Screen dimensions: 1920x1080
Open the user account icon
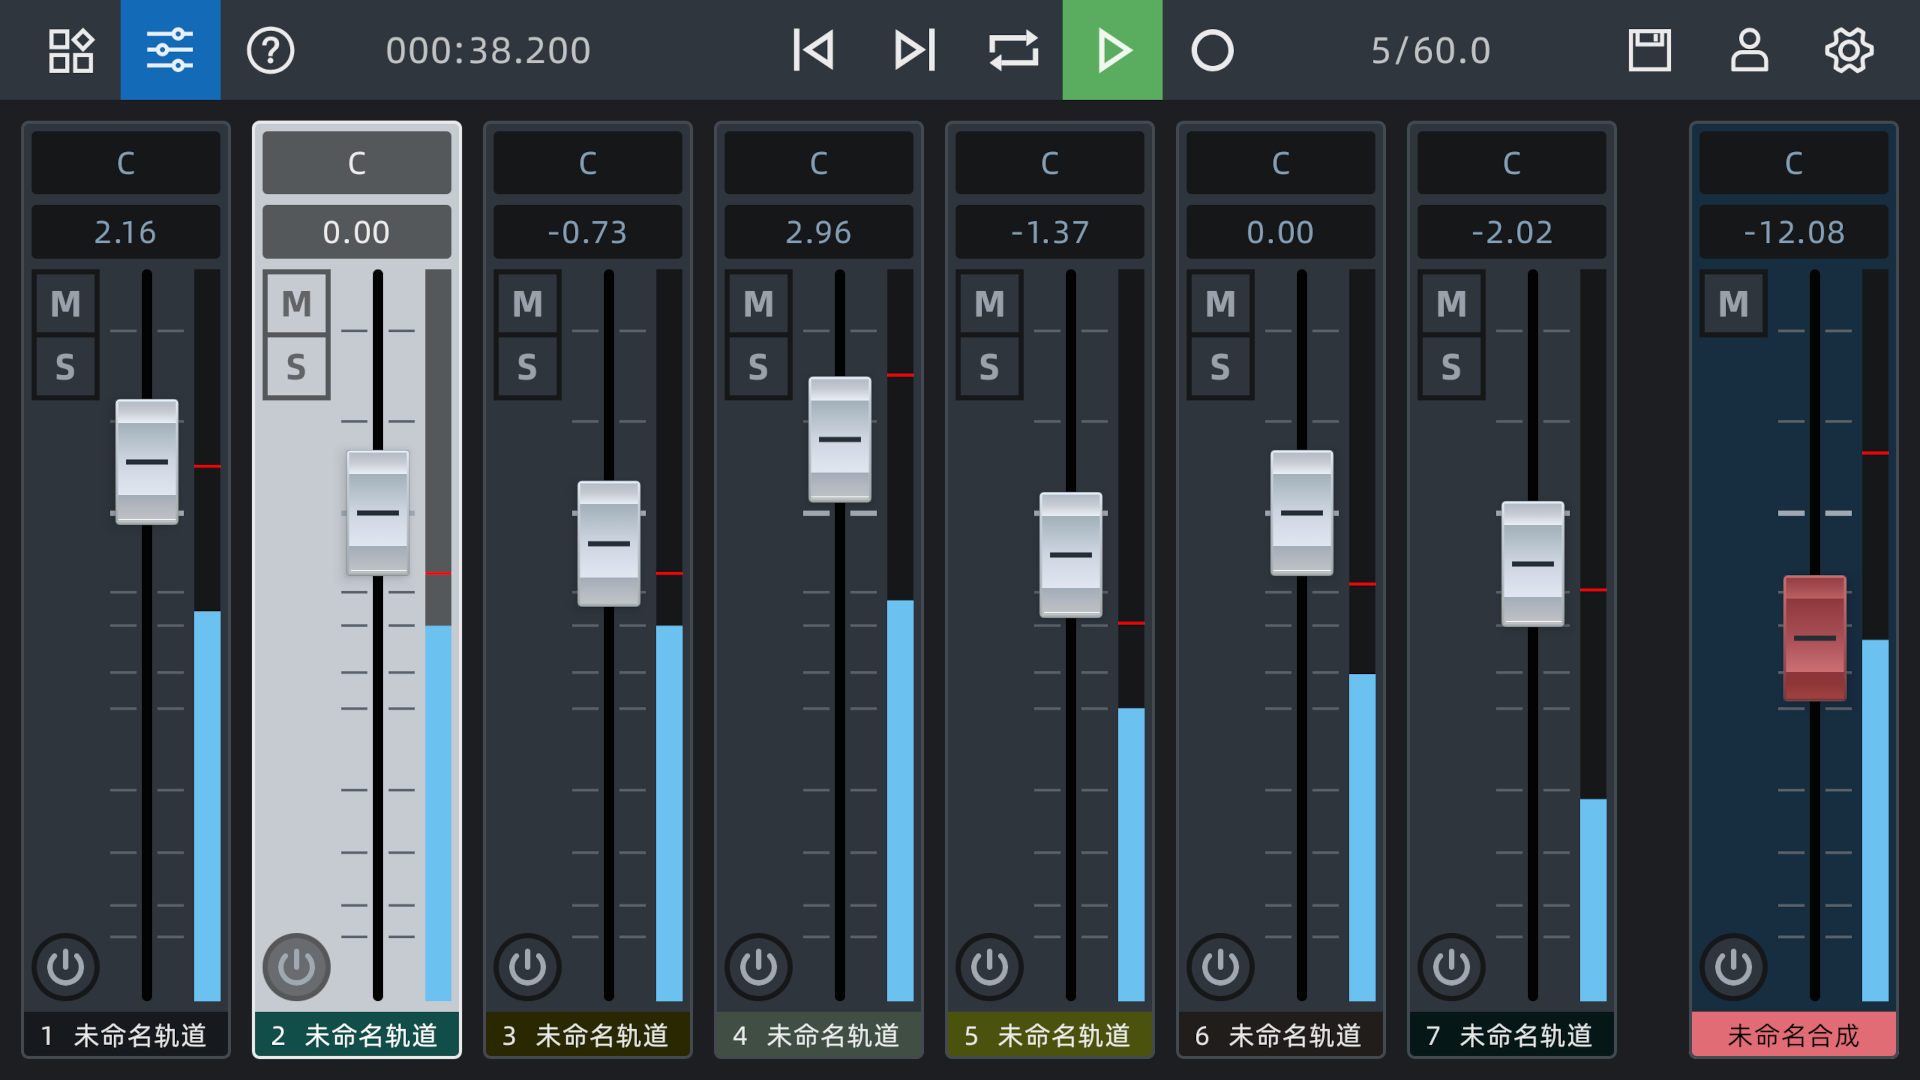click(x=1748, y=50)
